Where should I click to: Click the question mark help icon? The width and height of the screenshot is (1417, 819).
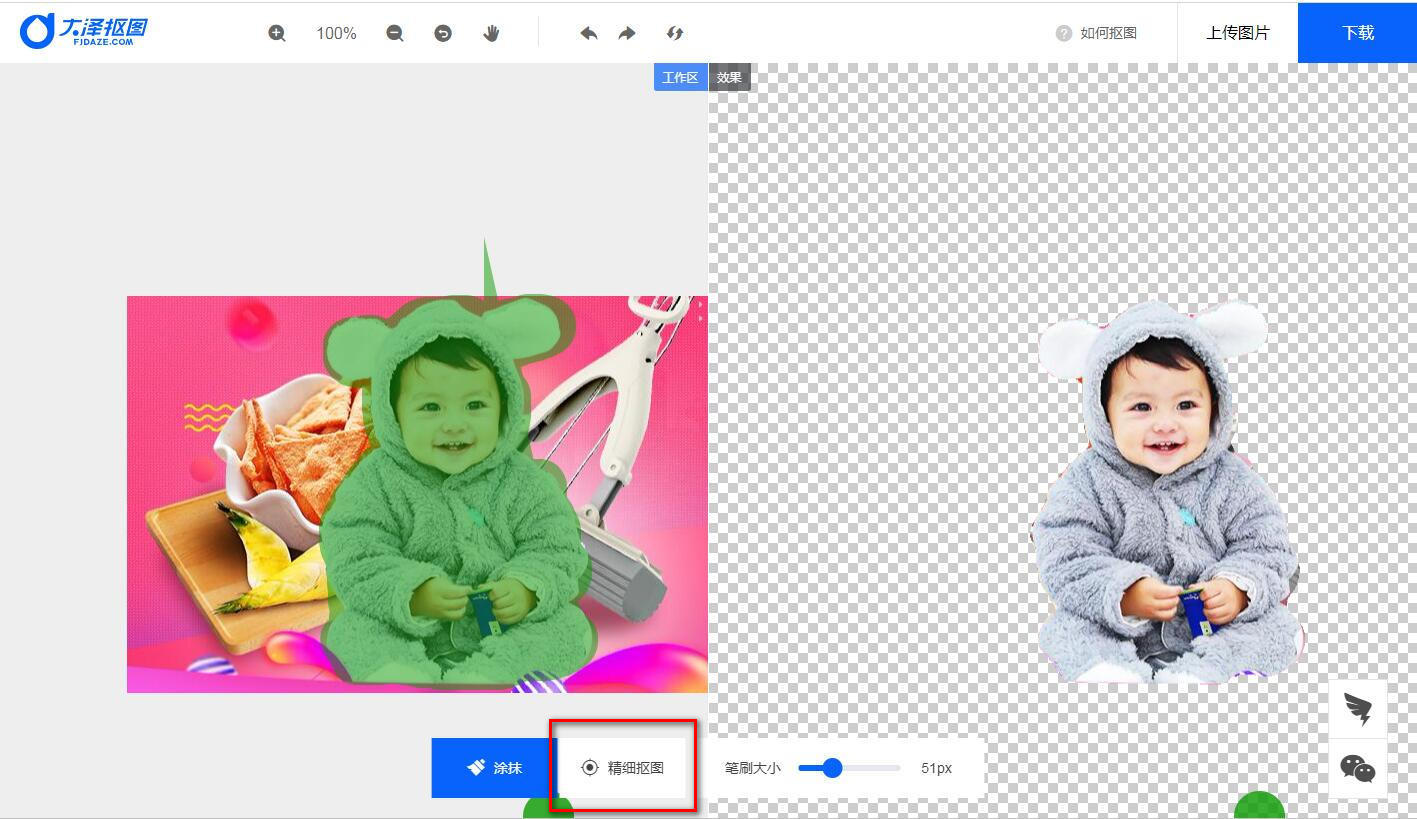[1064, 33]
